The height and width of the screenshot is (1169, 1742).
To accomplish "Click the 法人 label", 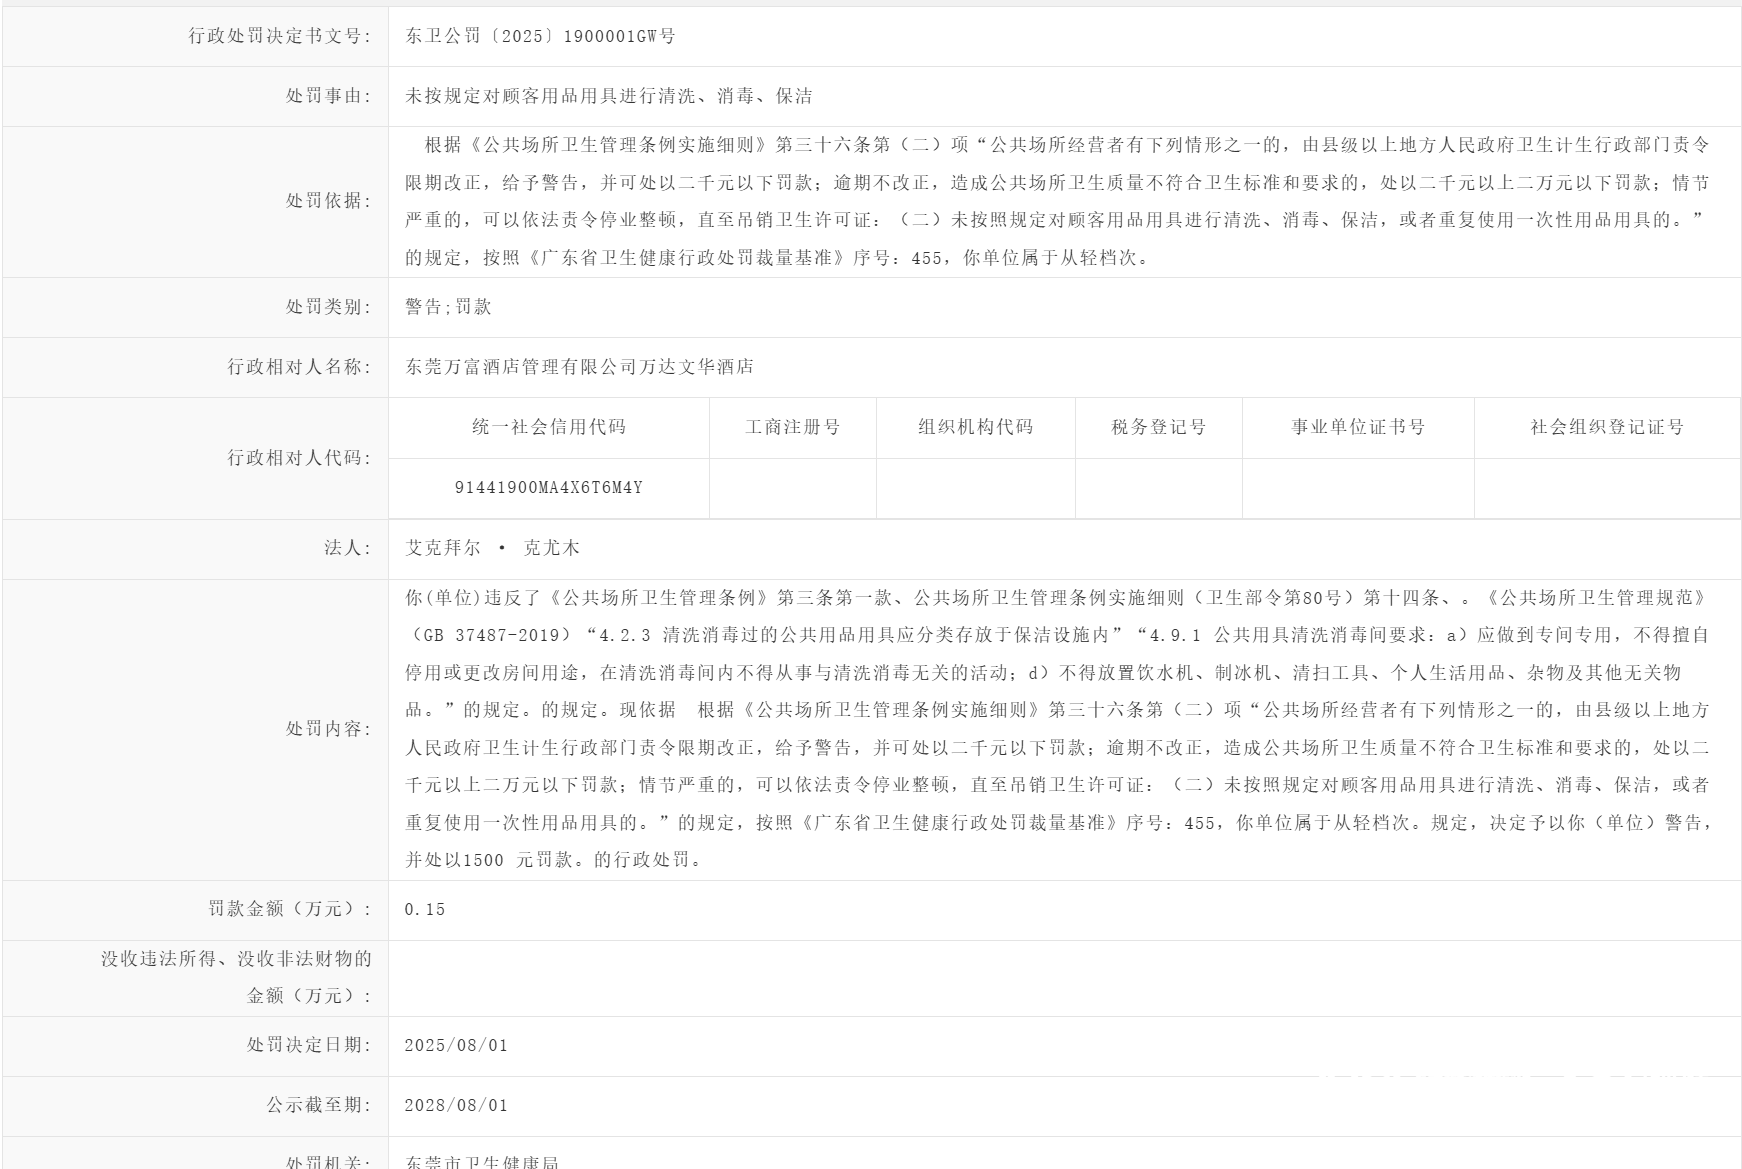I will (347, 548).
